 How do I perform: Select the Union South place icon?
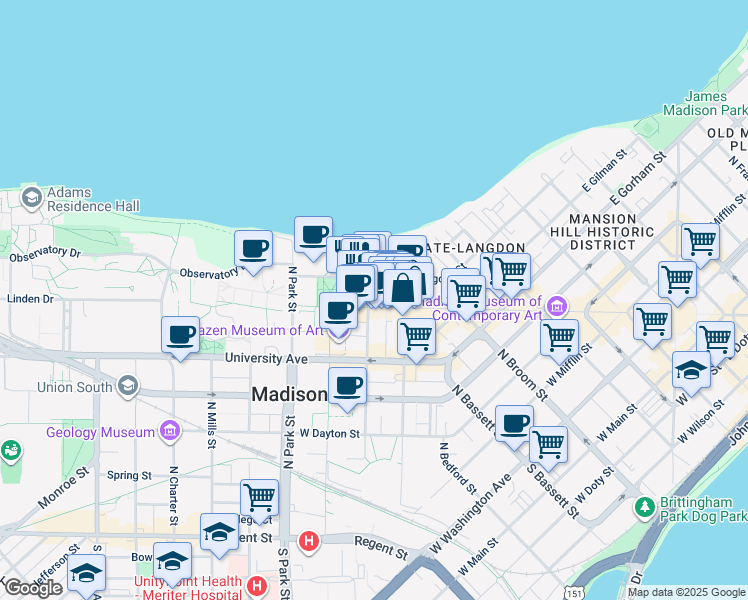point(128,386)
